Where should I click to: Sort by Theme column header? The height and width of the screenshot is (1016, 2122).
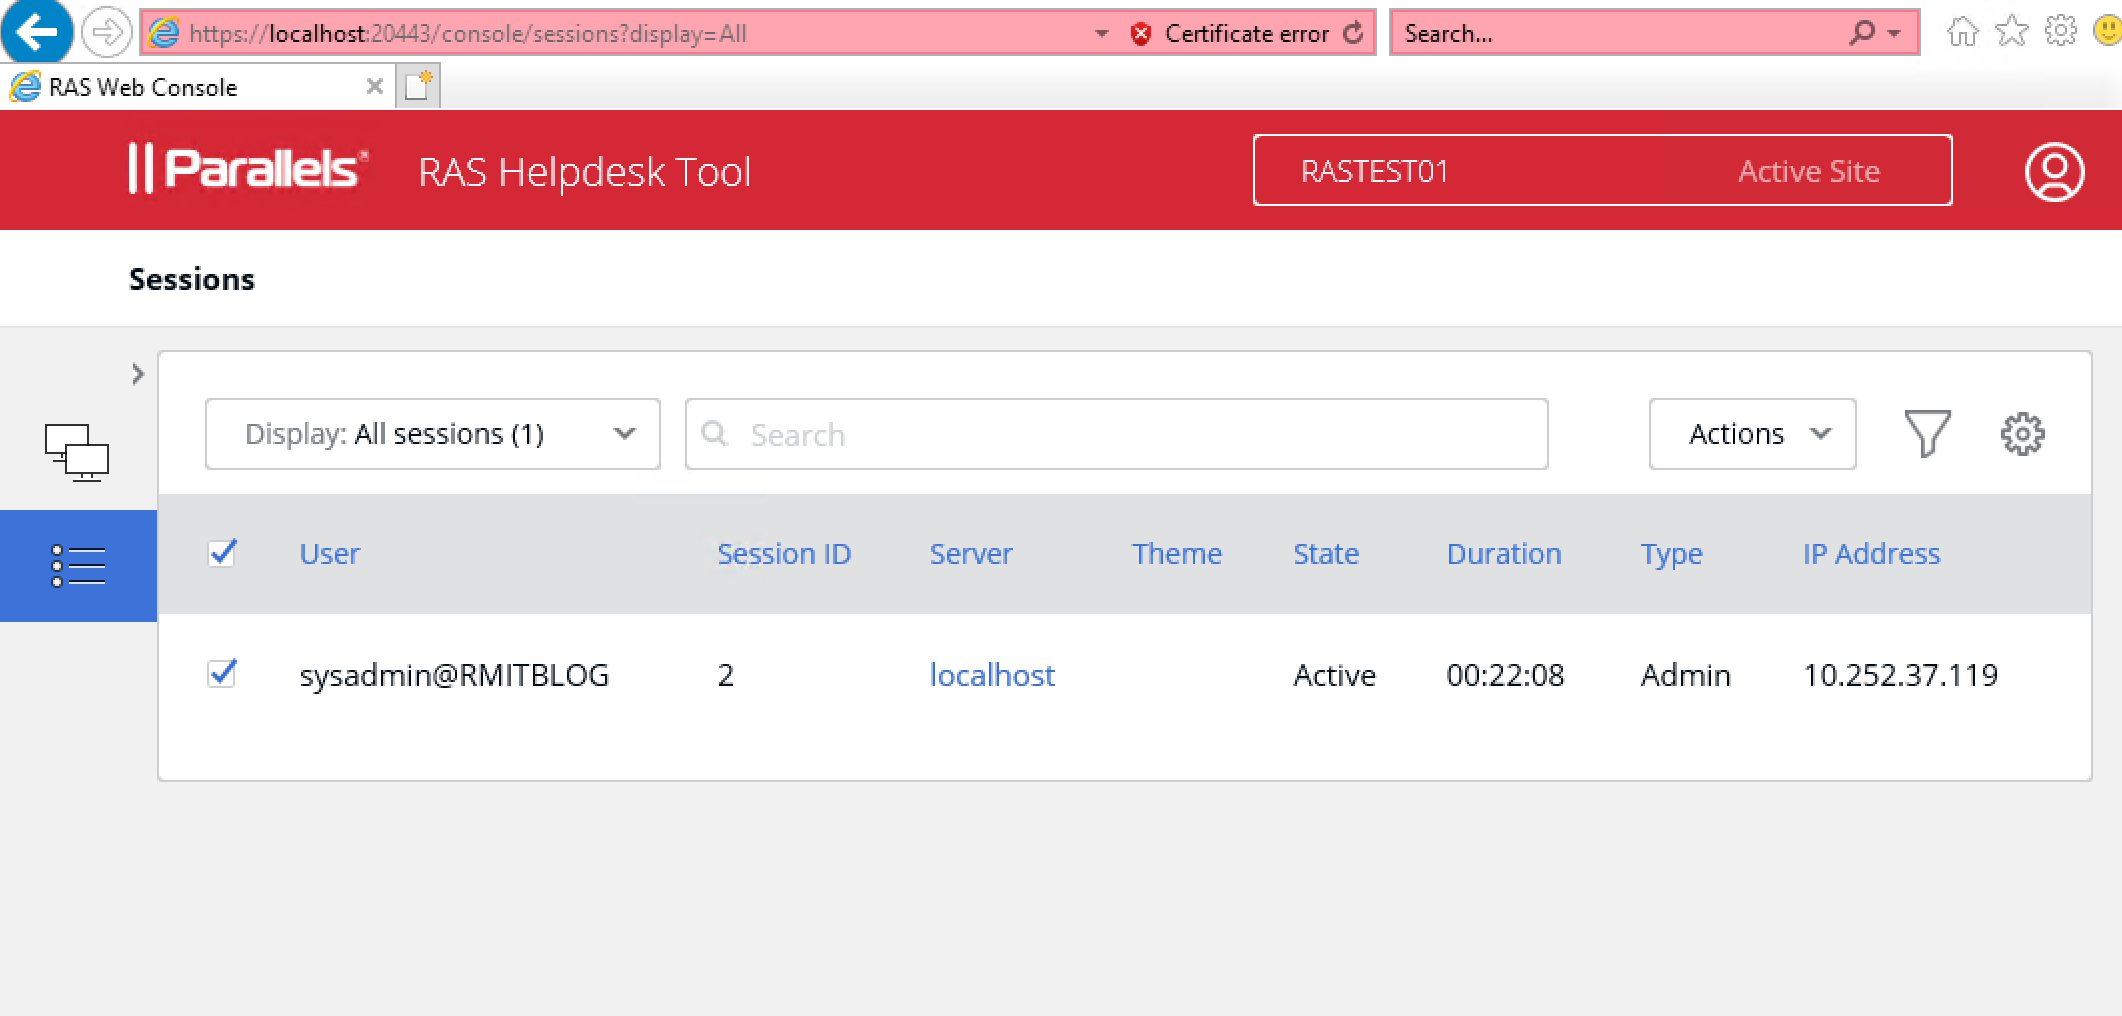1176,554
